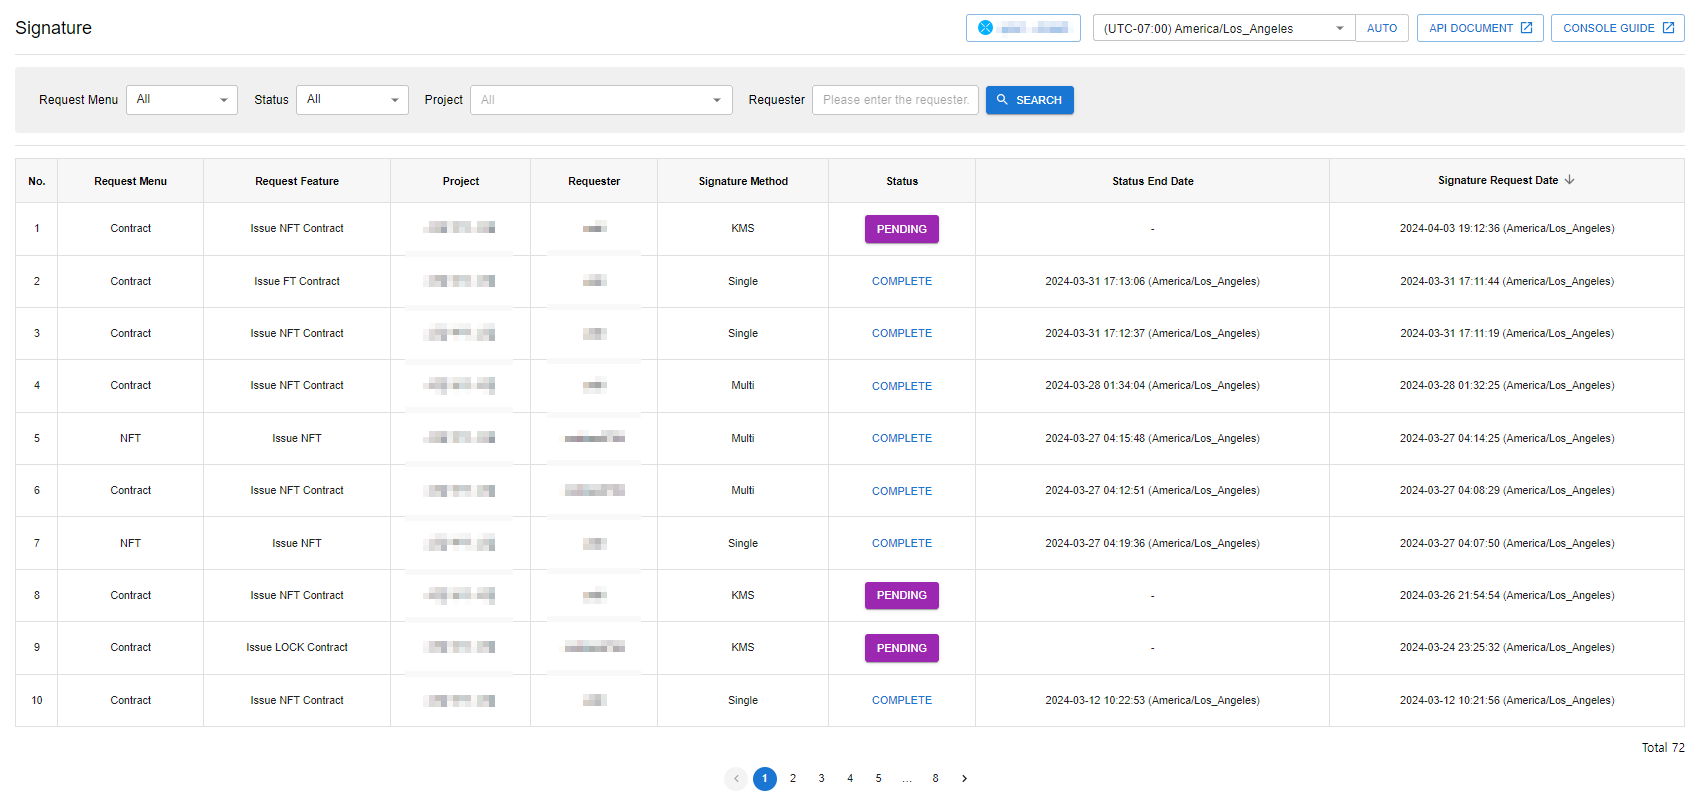Expand the Project filter dropdown

pyautogui.click(x=601, y=100)
